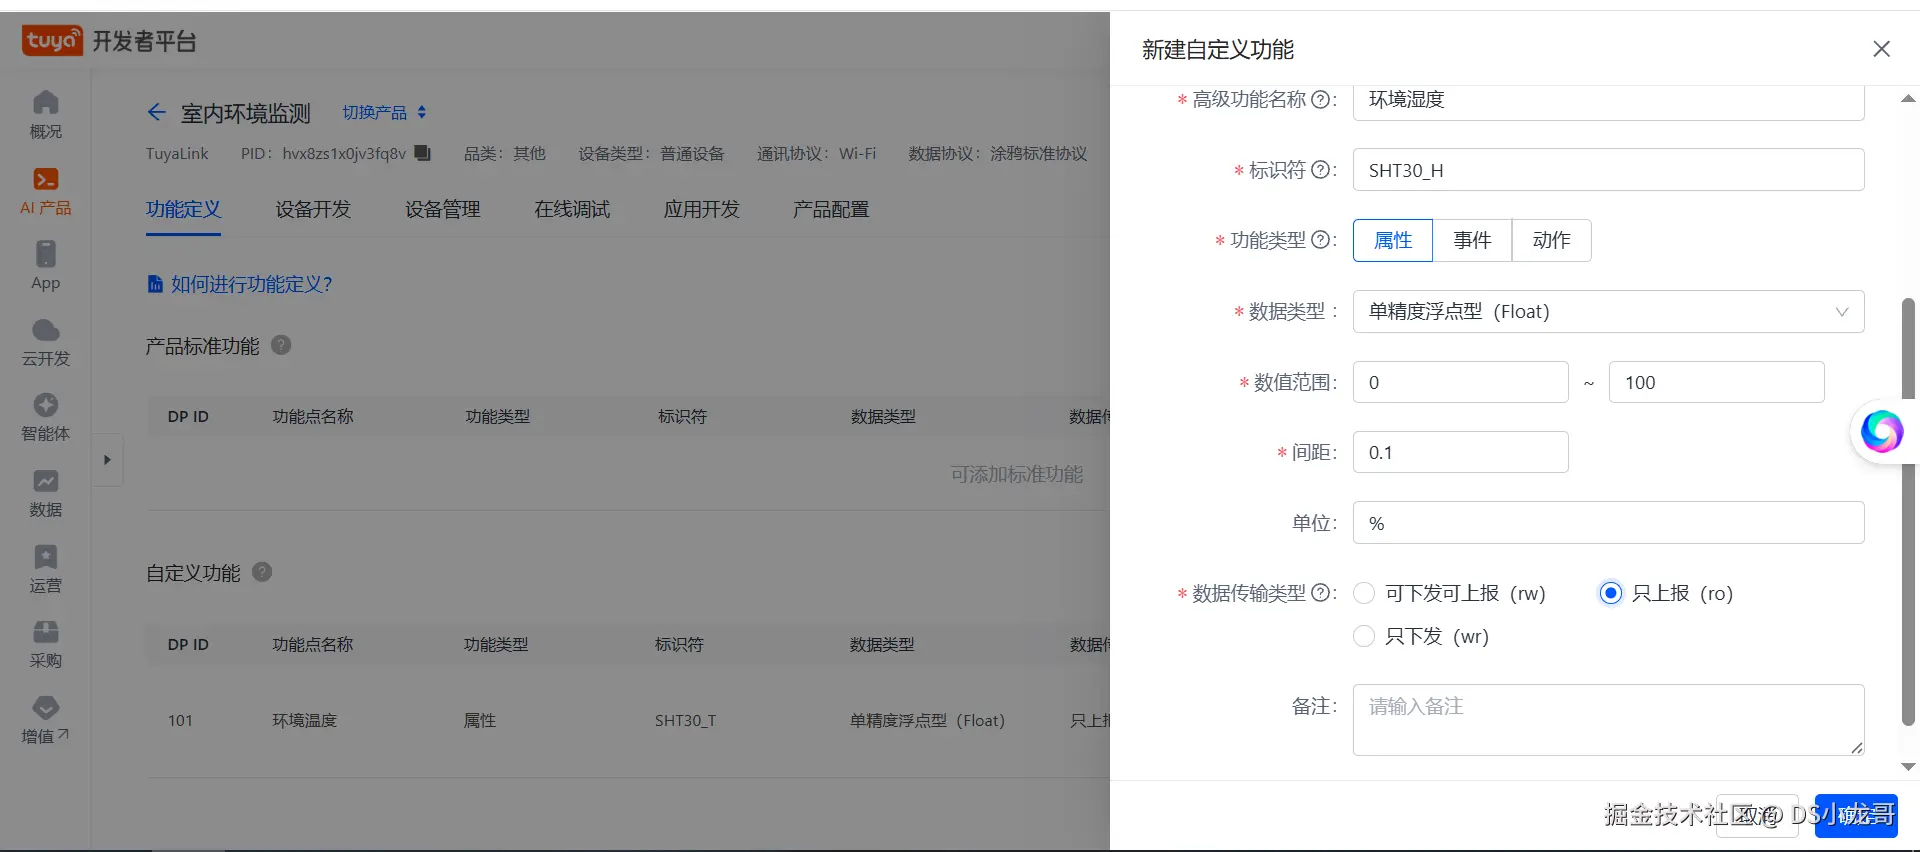
Task: Switch to the 在线调试 tab
Action: 572,209
